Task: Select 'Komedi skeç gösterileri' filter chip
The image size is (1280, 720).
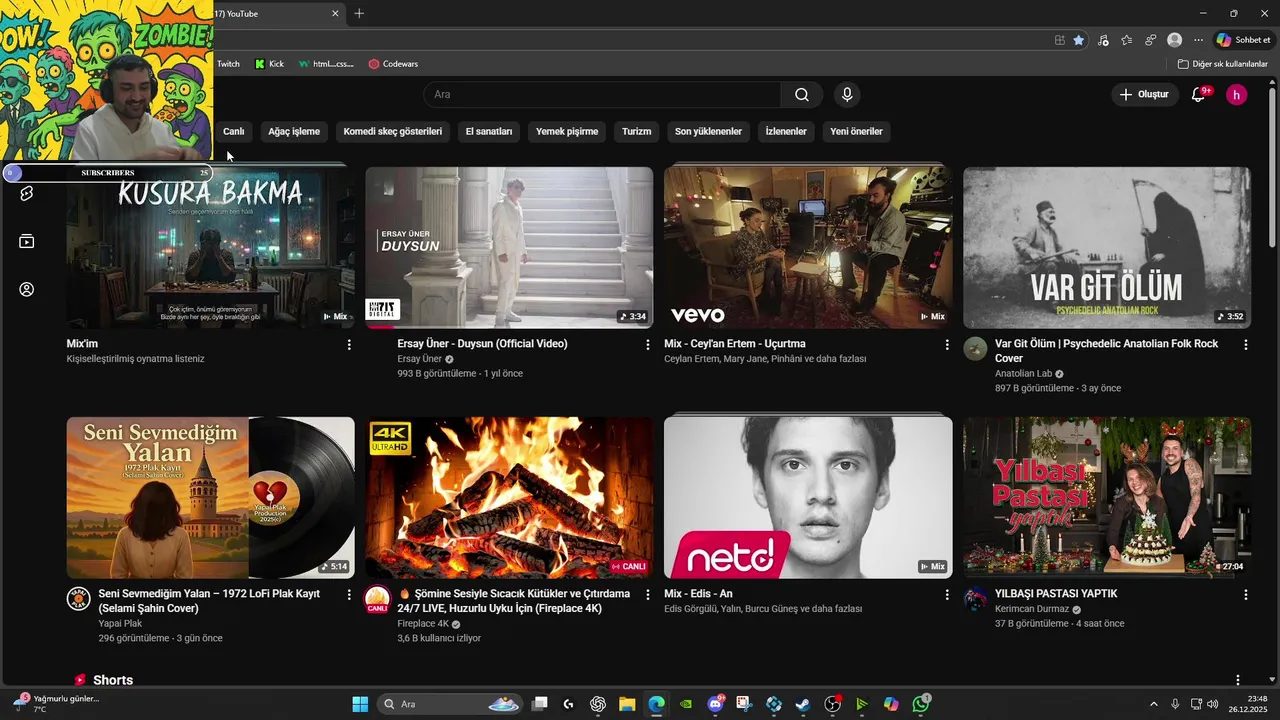Action: (x=392, y=131)
